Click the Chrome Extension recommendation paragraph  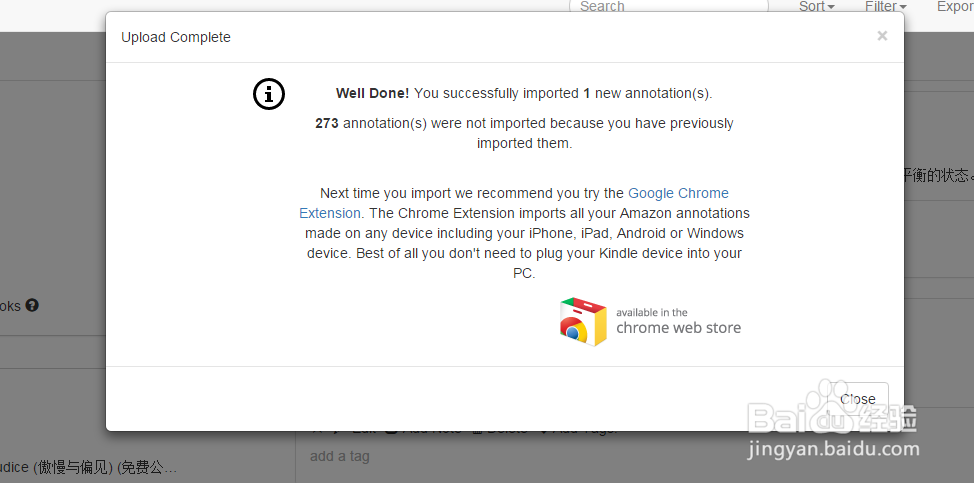524,233
